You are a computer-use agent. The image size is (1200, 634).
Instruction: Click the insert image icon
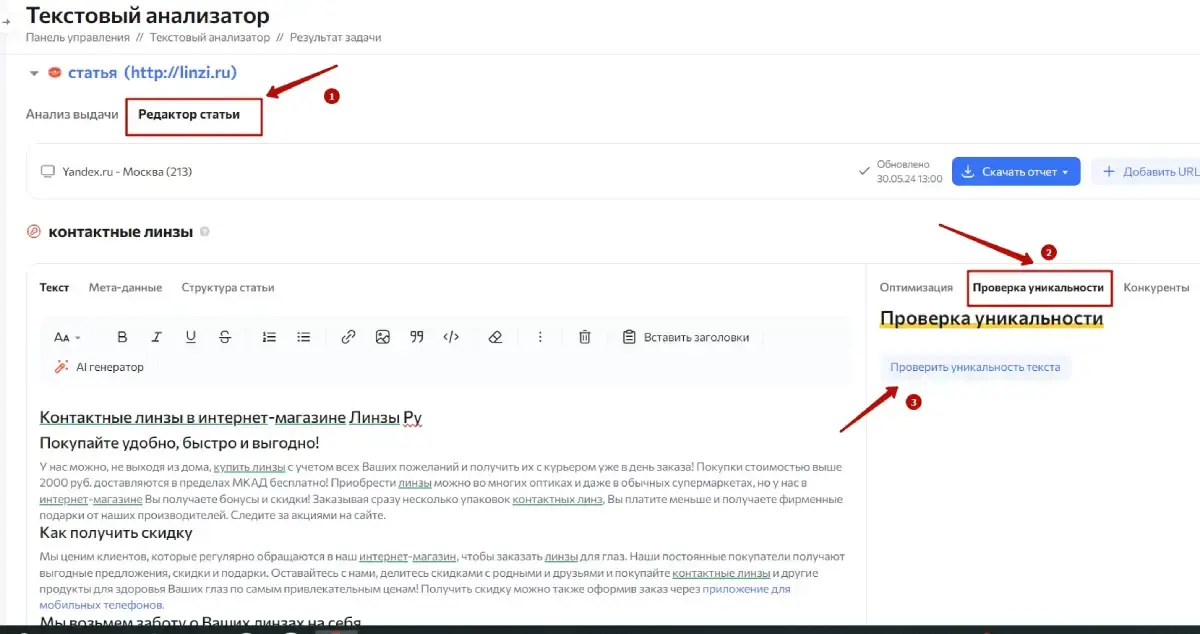coord(382,337)
